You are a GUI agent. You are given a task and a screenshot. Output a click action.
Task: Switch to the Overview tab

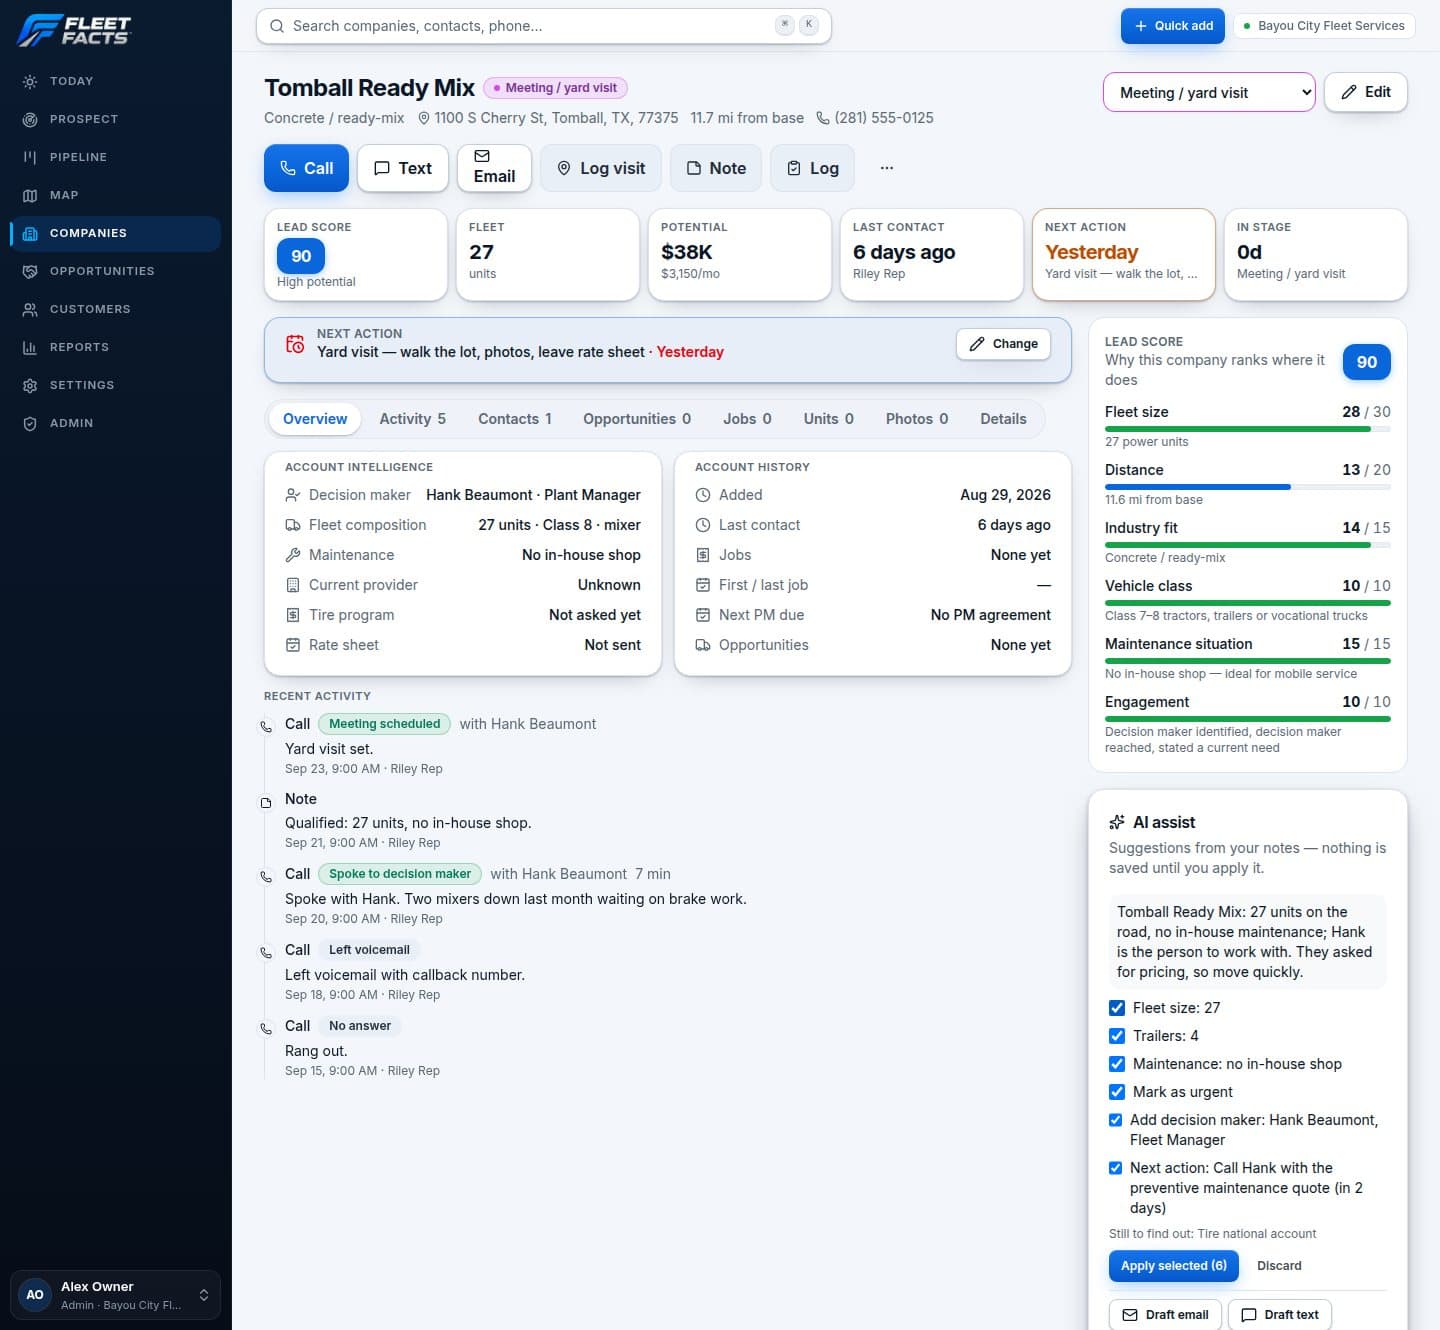(315, 419)
